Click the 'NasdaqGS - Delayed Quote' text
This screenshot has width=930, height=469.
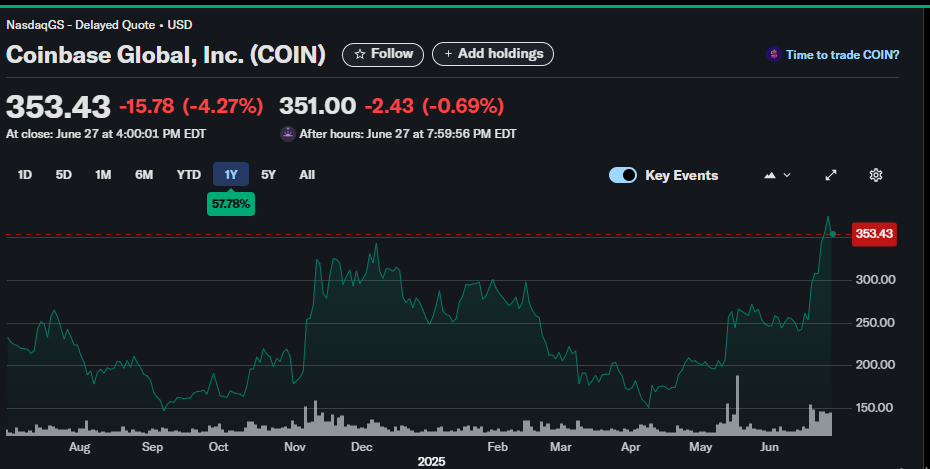[81, 25]
